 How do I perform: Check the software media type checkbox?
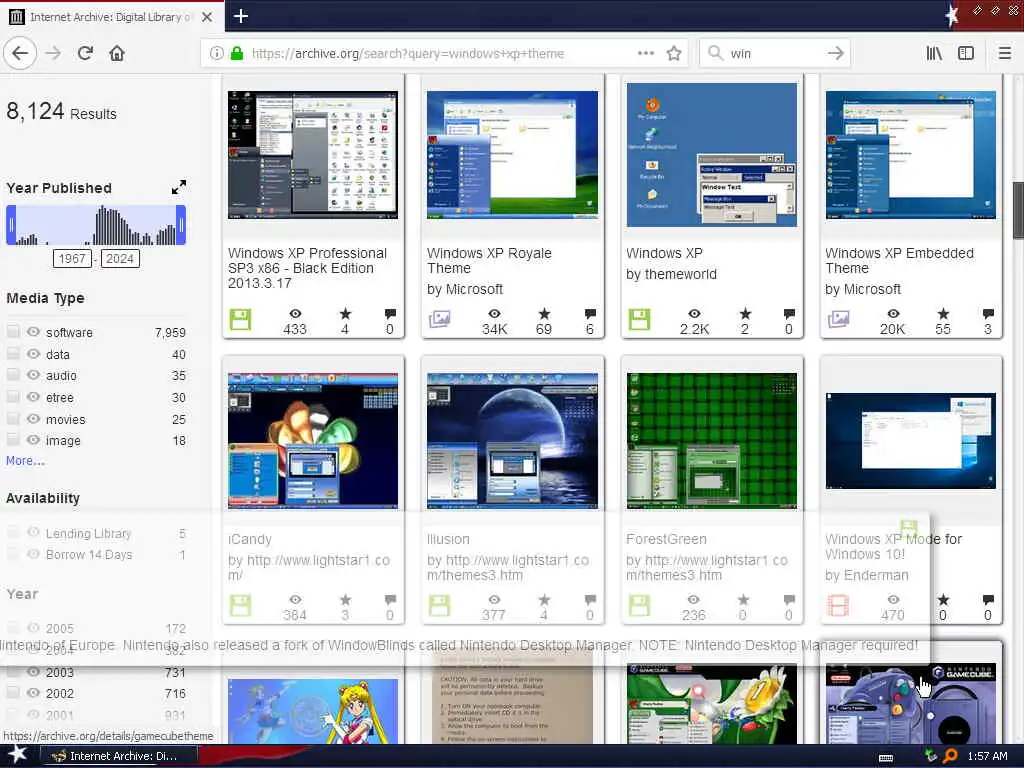13,332
